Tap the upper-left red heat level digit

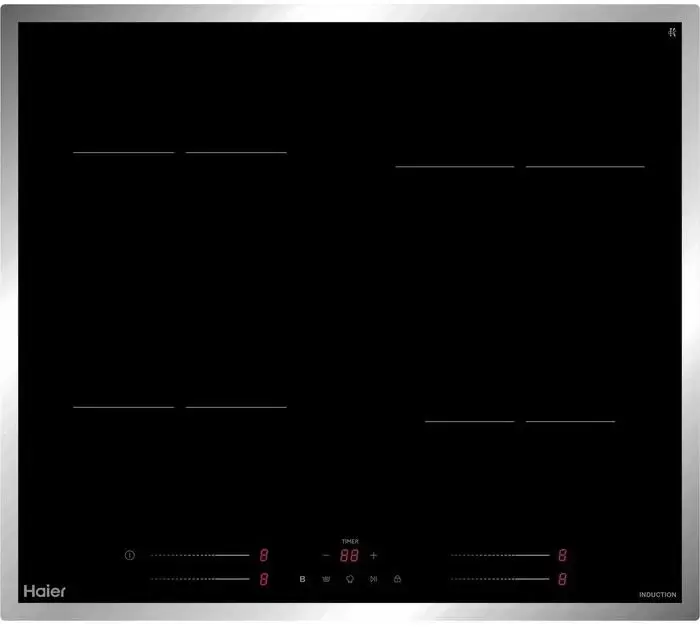[264, 555]
